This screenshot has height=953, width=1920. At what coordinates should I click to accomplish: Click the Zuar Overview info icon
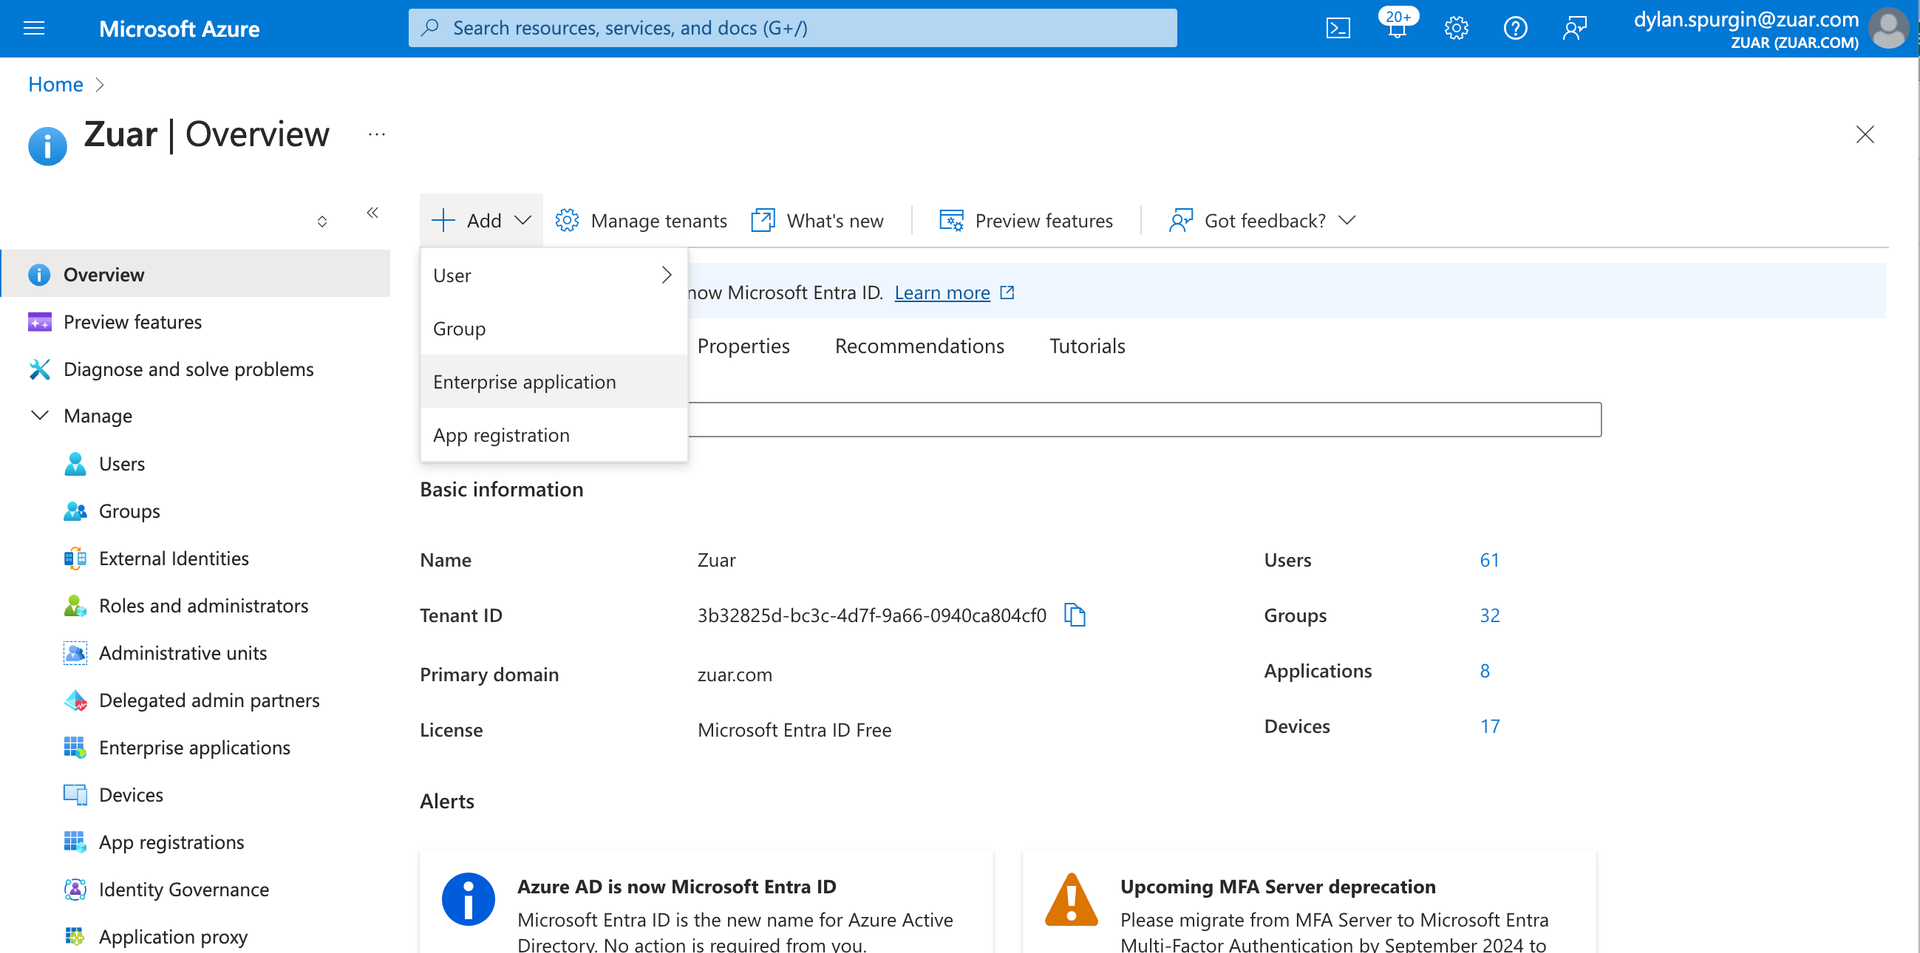47,146
